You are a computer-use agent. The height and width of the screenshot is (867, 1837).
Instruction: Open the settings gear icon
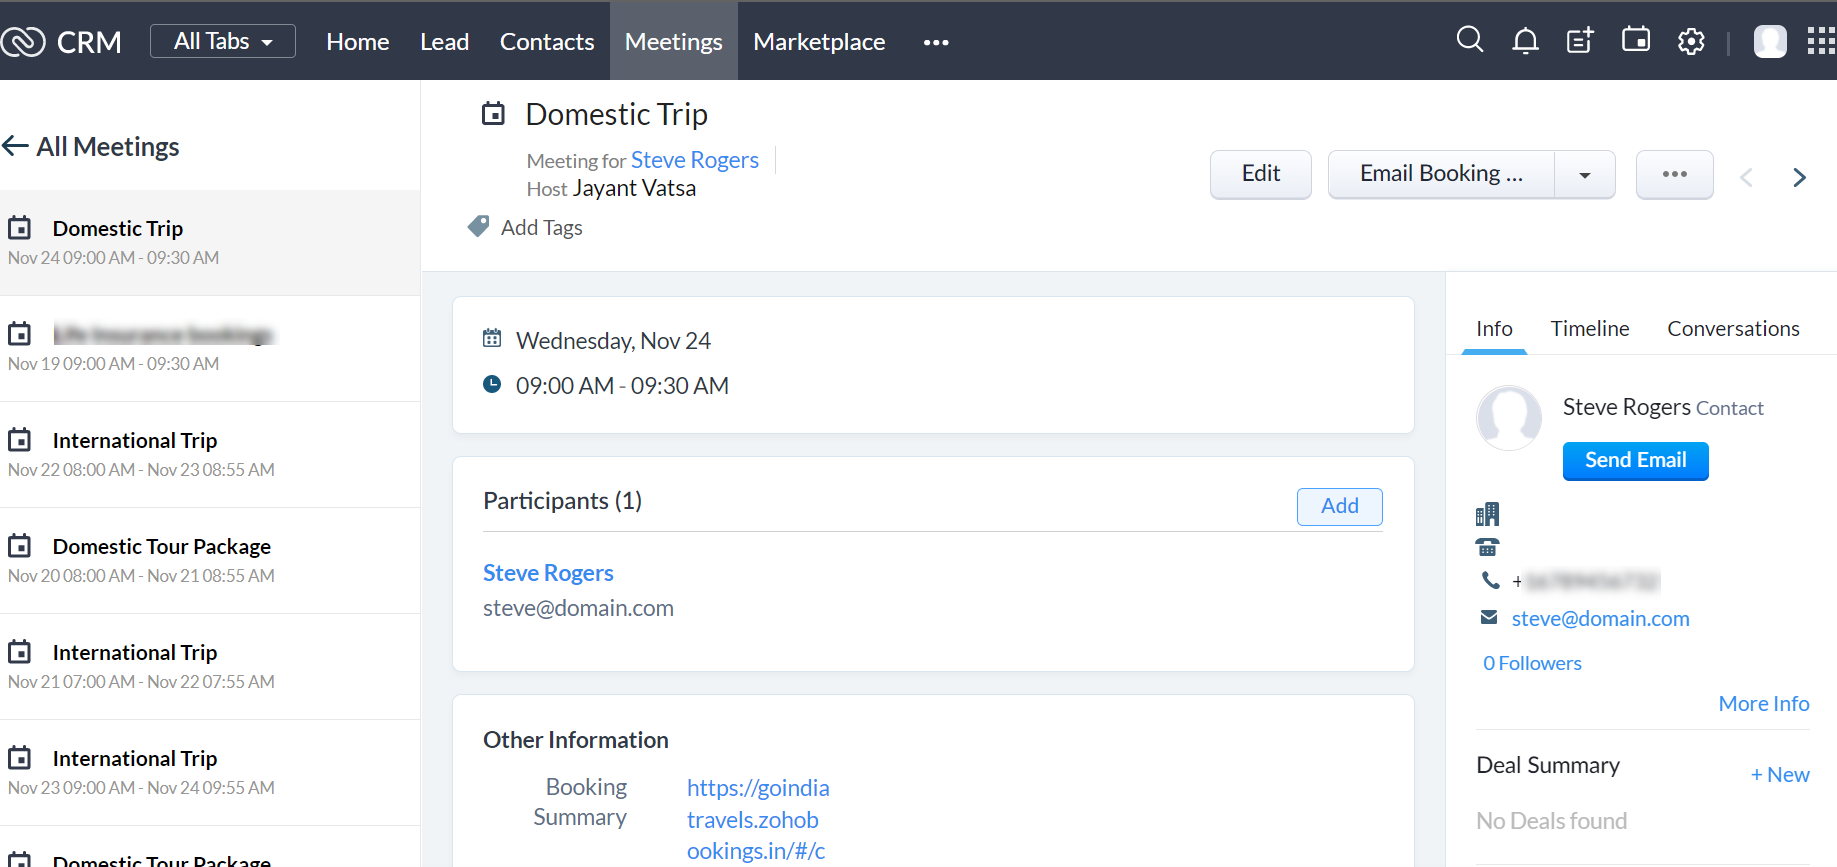[x=1691, y=41]
